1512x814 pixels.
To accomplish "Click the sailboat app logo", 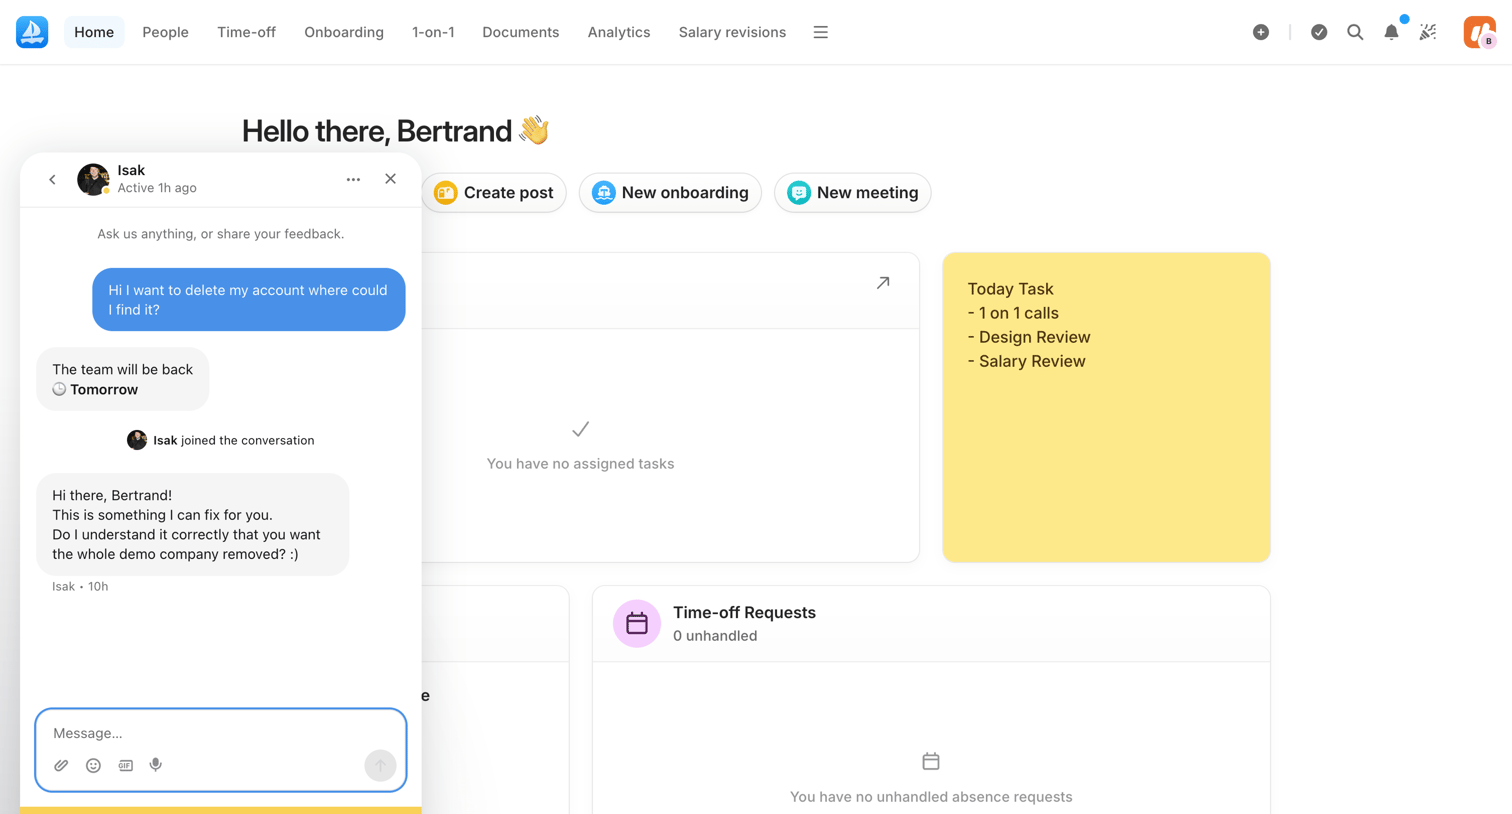I will point(32,32).
